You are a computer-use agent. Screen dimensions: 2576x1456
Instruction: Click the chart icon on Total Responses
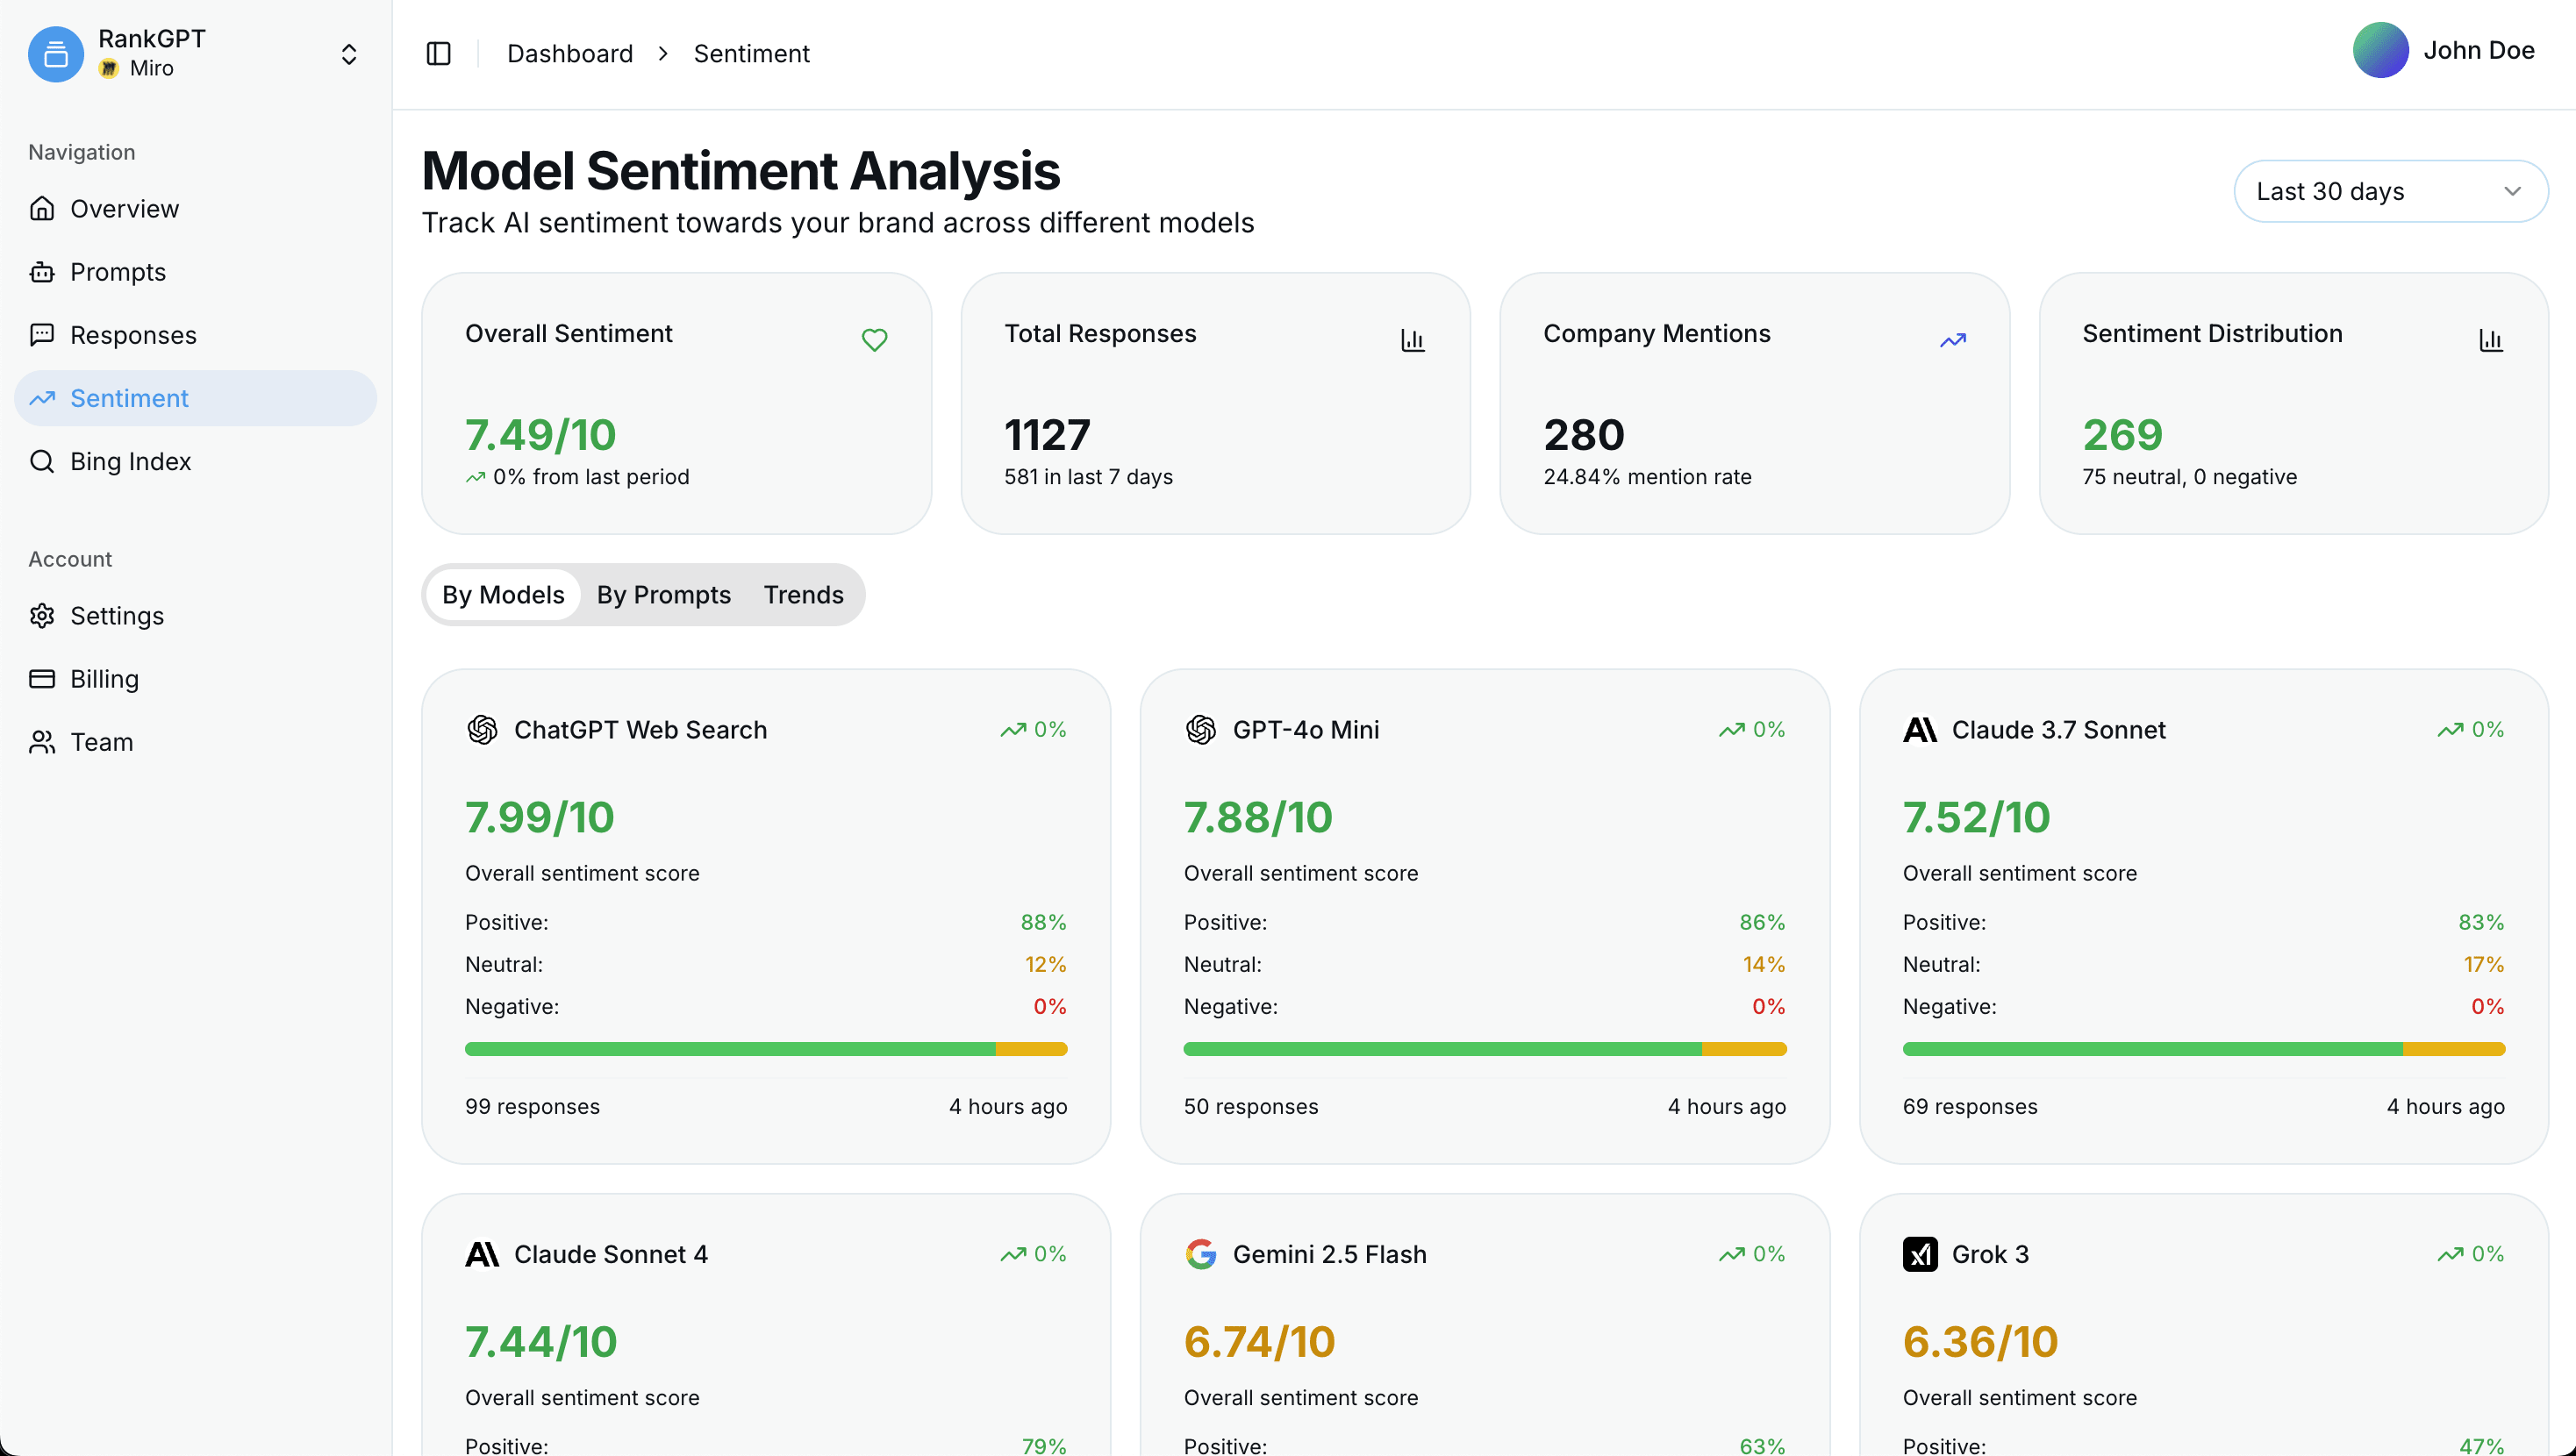tap(1413, 340)
